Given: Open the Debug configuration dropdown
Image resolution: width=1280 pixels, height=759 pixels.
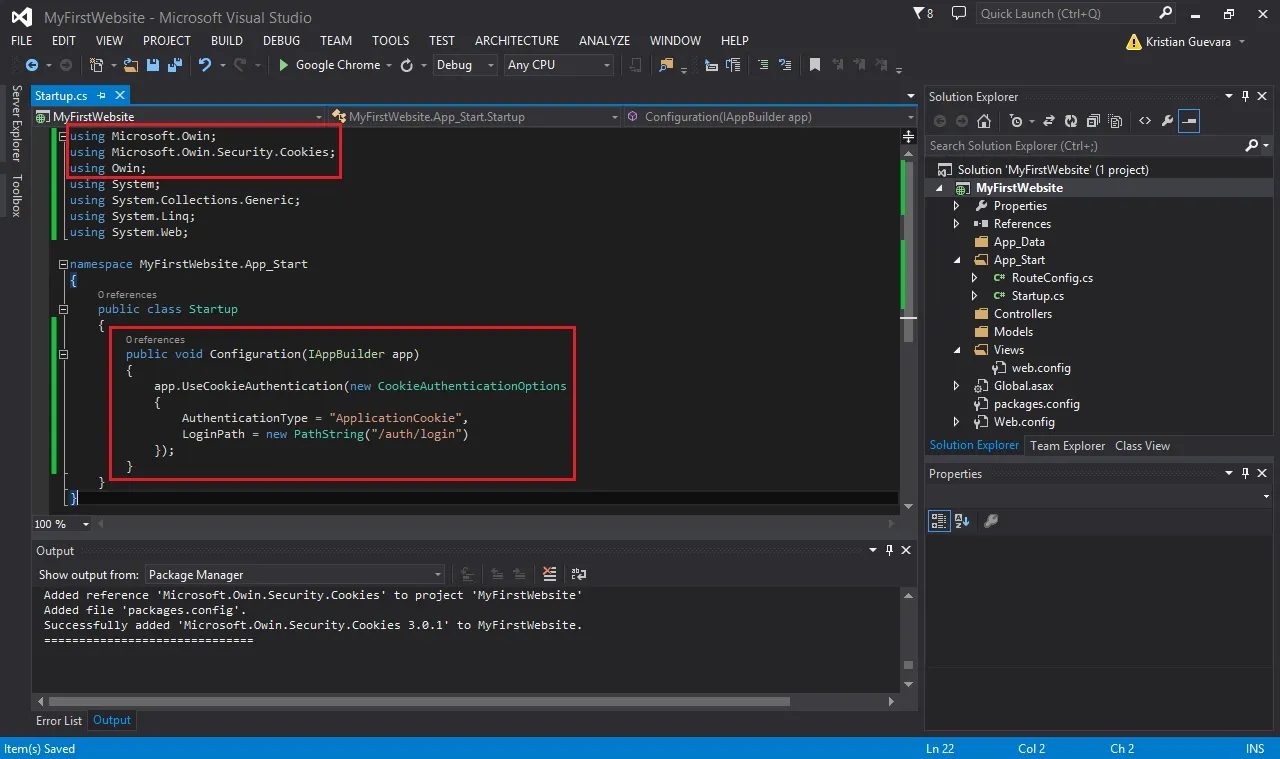Looking at the screenshot, I should (465, 65).
